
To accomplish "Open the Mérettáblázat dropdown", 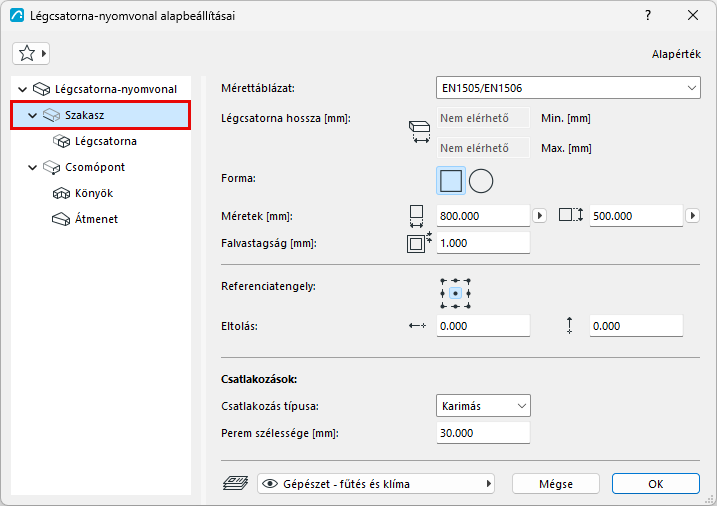I will click(568, 88).
